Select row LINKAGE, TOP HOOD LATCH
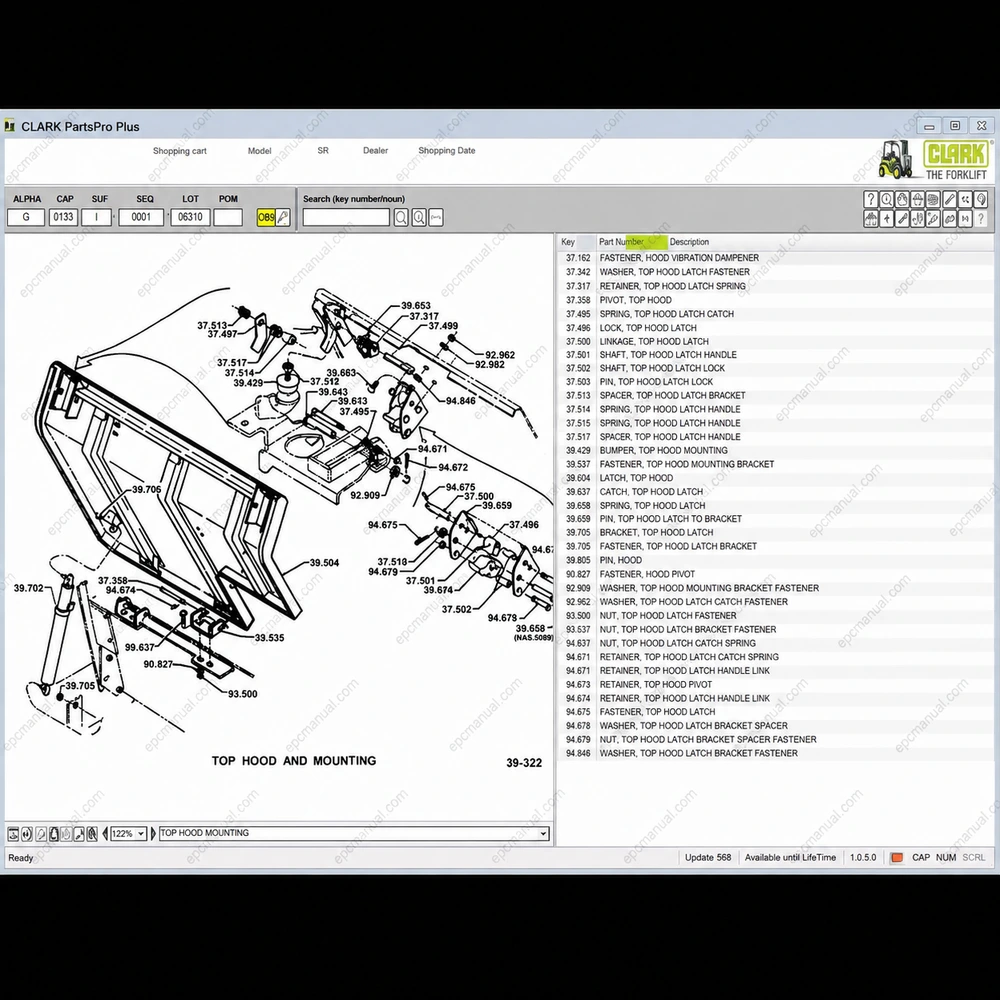Viewport: 1000px width, 1000px height. [x=776, y=341]
